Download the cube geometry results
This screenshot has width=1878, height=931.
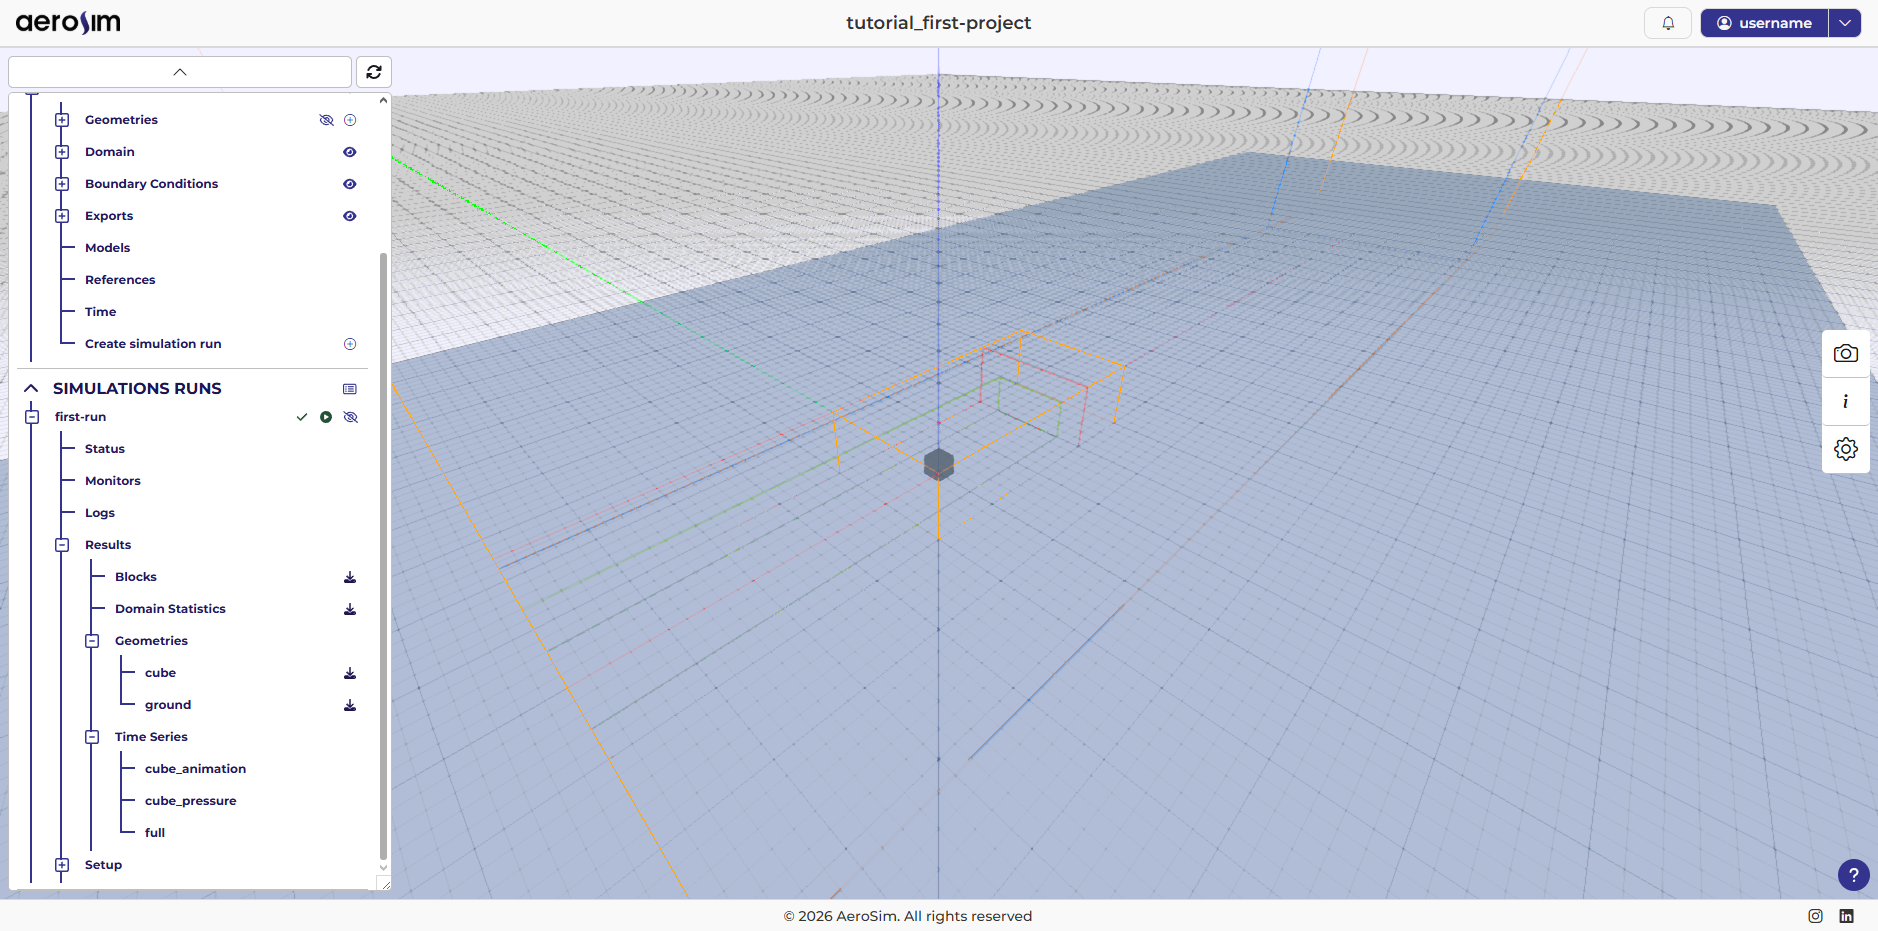[x=350, y=673]
